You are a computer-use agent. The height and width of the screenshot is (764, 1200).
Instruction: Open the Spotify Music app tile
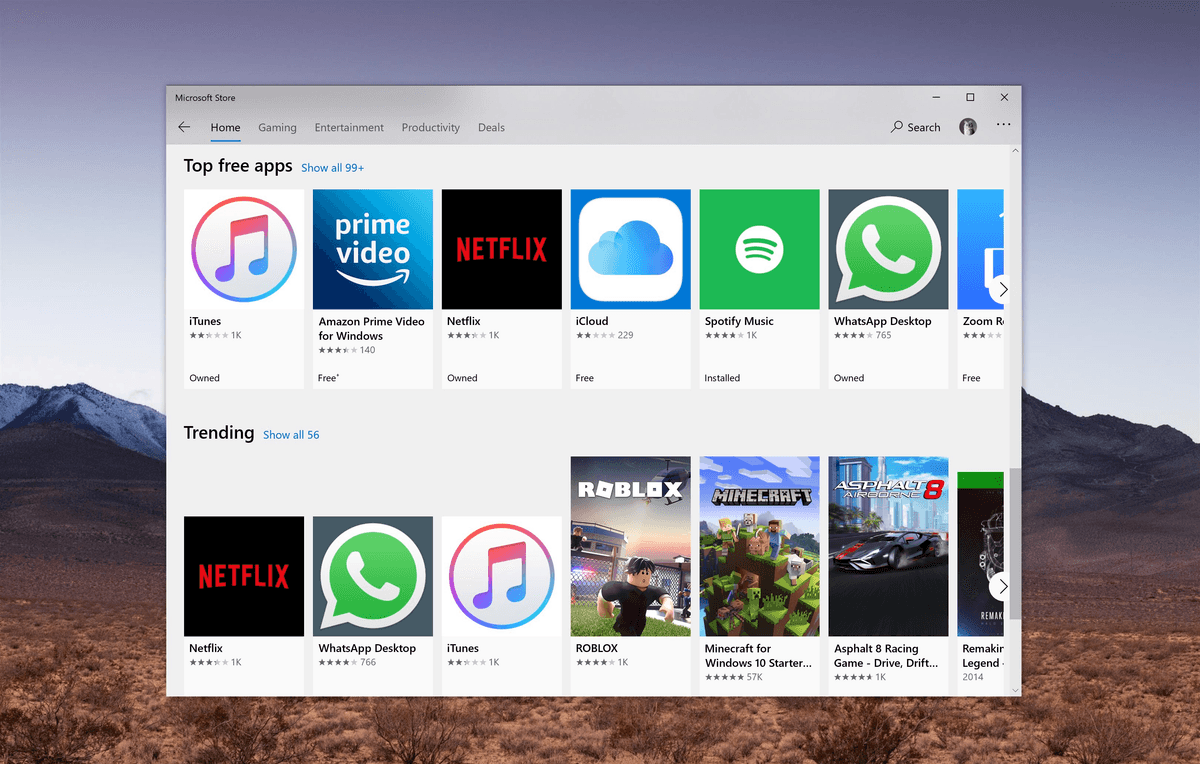[x=759, y=249]
